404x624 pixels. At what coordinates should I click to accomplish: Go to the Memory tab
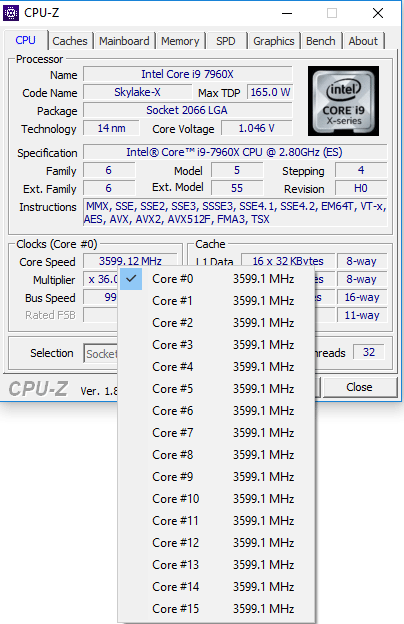click(x=180, y=41)
